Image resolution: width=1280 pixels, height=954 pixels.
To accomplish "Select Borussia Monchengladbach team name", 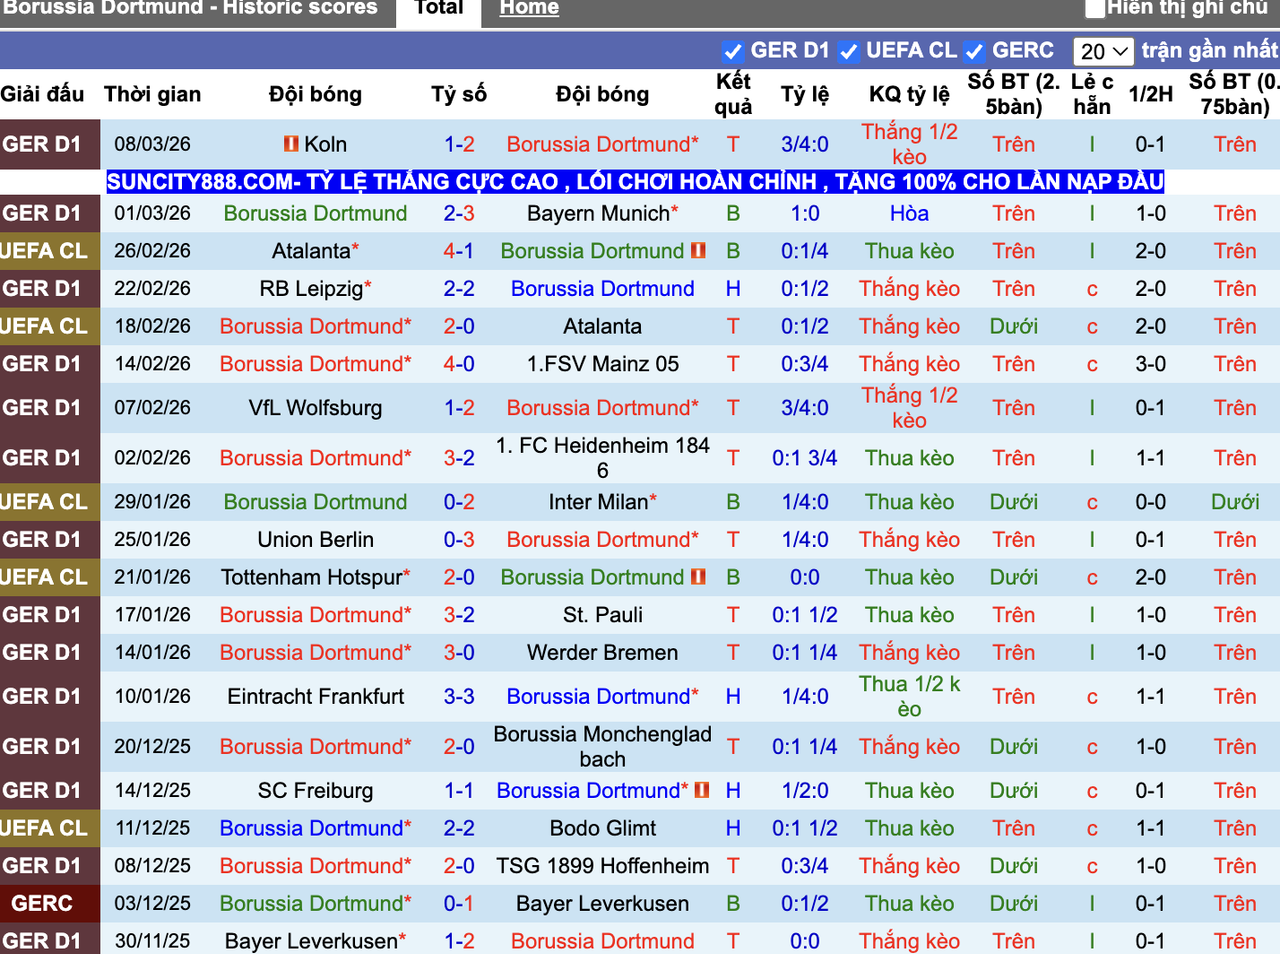I will point(603,747).
